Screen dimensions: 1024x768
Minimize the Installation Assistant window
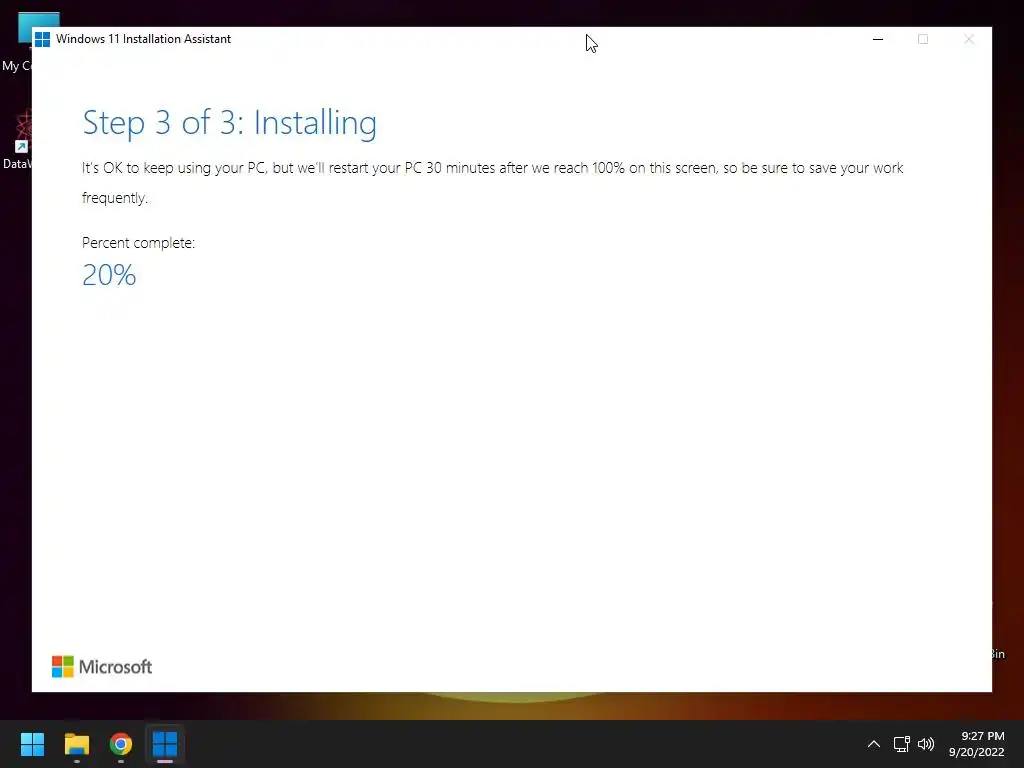[x=878, y=39]
